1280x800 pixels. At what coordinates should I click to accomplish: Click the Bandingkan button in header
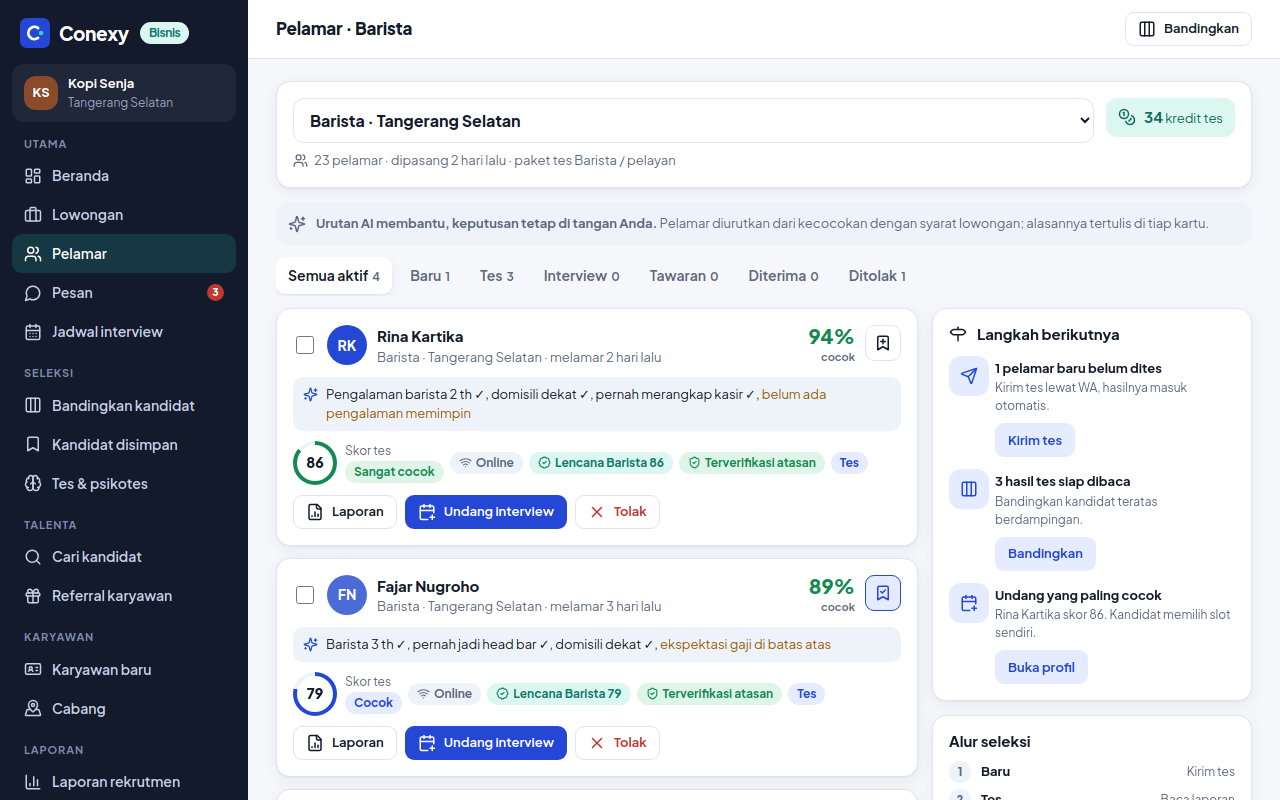(x=1189, y=29)
